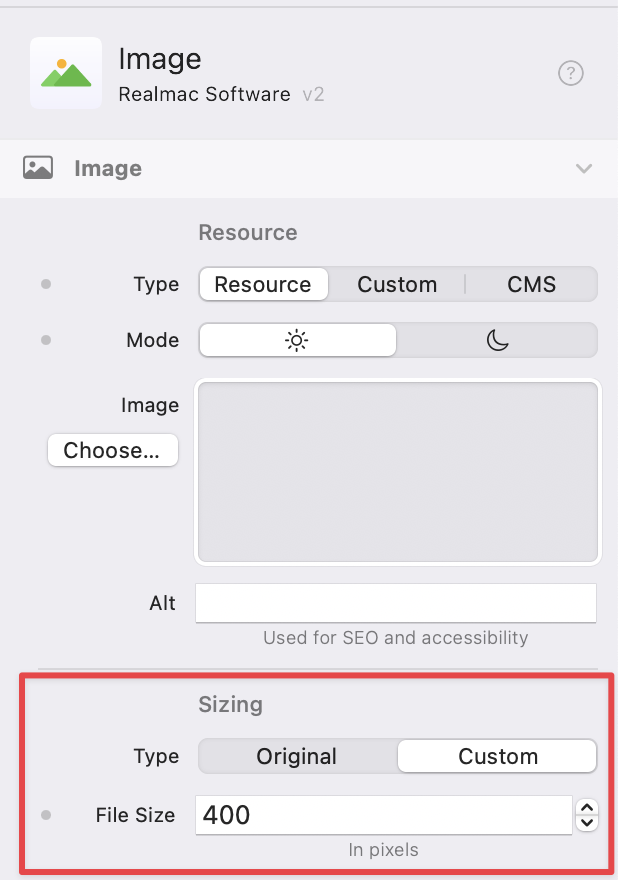Viewport: 618px width, 880px height.
Task: Click the empty image preview well
Action: [398, 471]
